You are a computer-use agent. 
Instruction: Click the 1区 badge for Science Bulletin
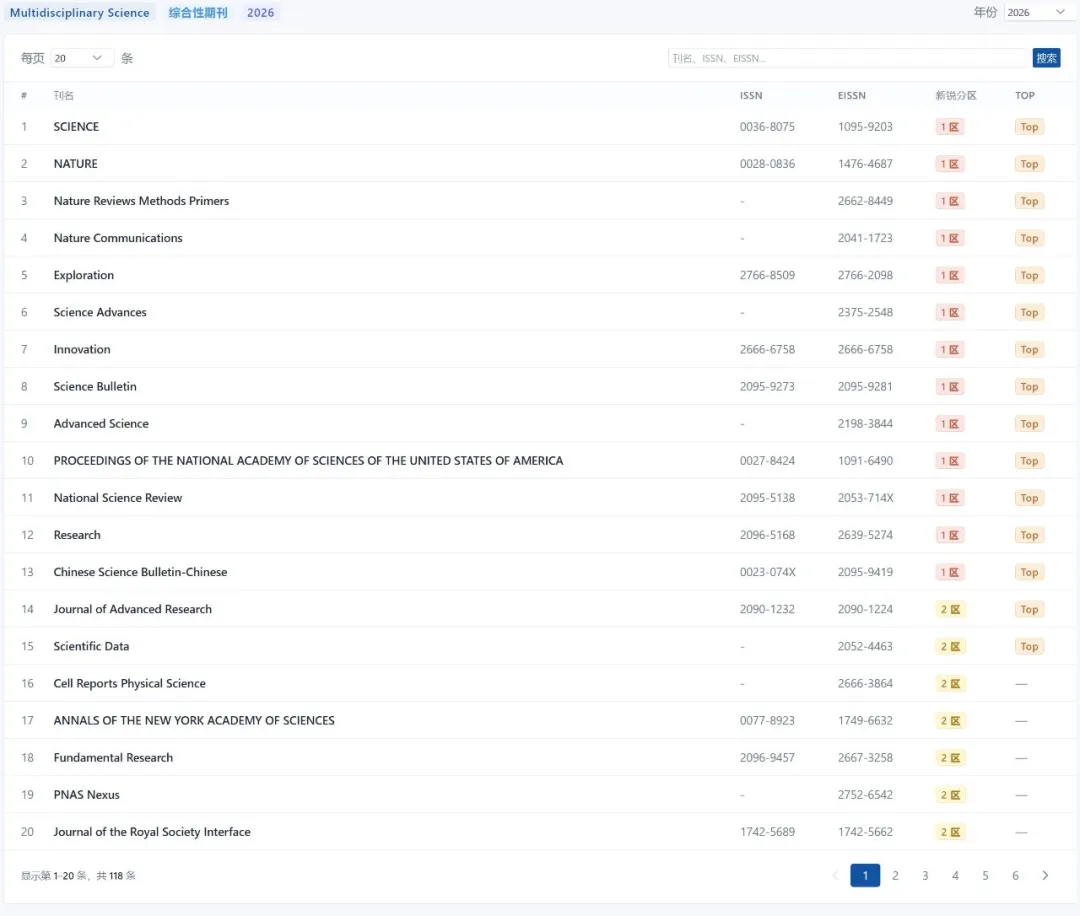coord(949,387)
